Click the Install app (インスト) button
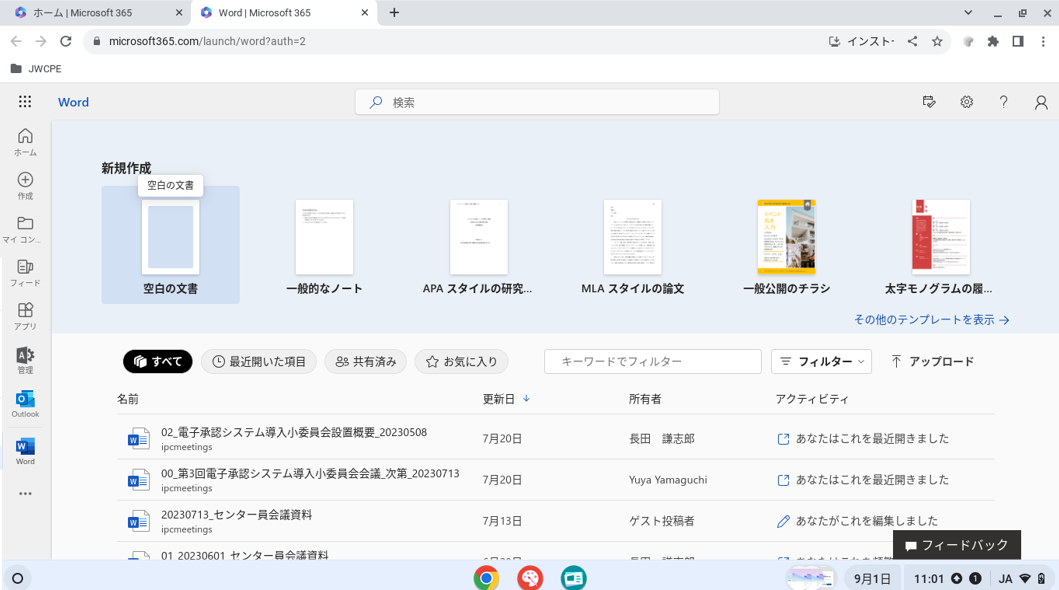 (861, 41)
